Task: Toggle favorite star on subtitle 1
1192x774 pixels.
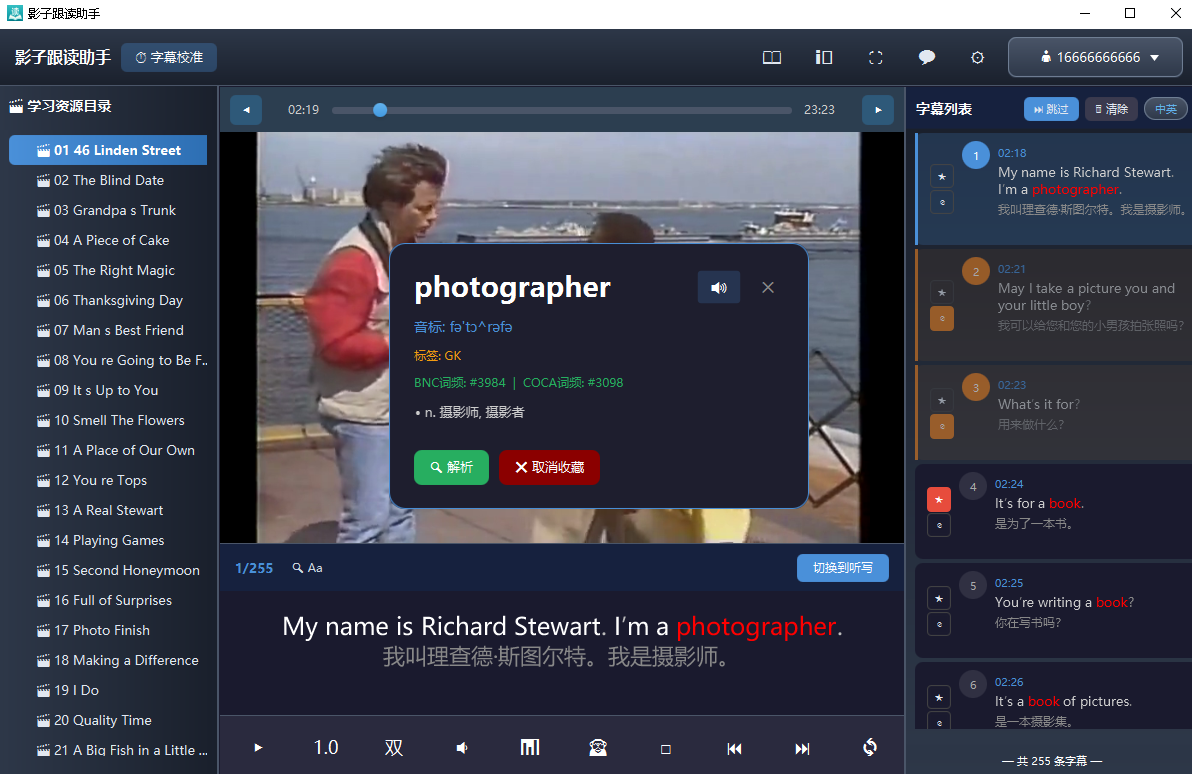Action: [x=942, y=176]
